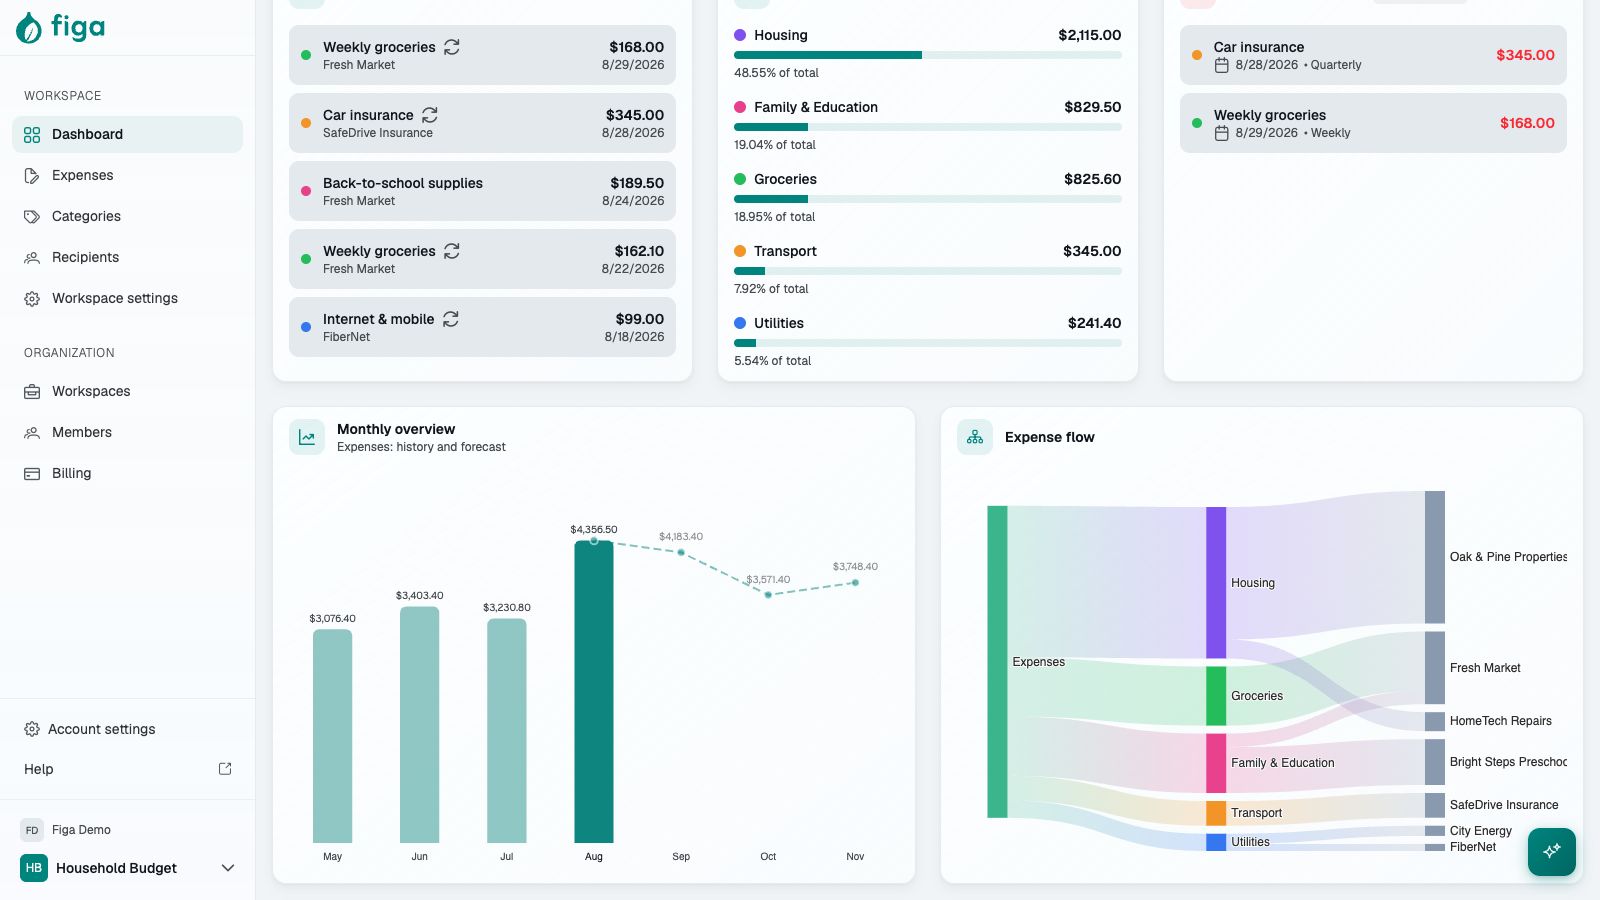Click the Family & Education flow node
1600x900 pixels.
(1216, 763)
